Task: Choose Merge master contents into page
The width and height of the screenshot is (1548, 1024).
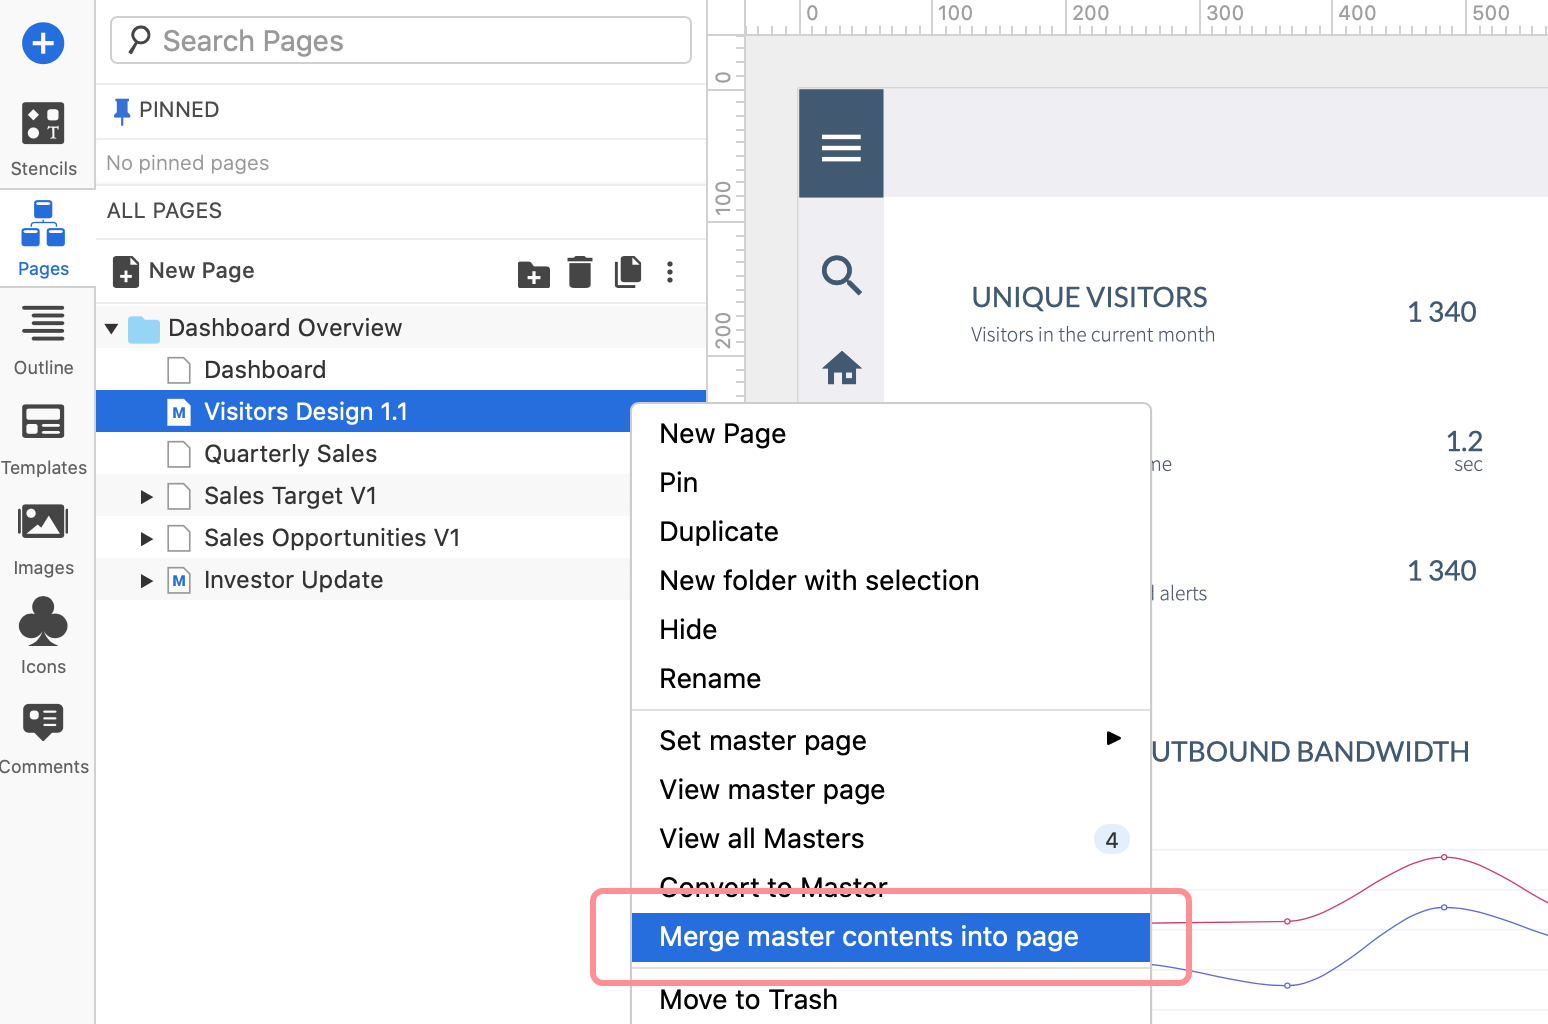Action: pyautogui.click(x=868, y=937)
